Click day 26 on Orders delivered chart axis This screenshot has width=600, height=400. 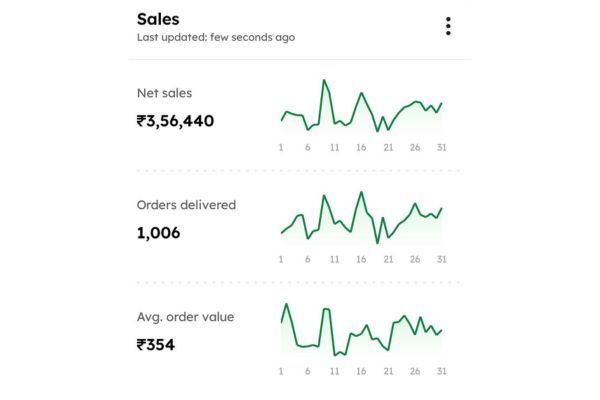(x=415, y=260)
